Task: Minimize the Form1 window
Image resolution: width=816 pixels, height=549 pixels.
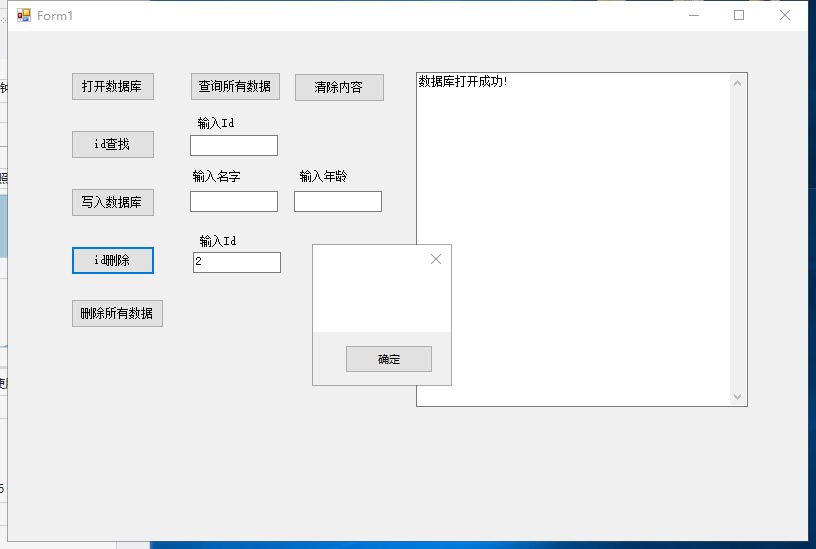Action: [x=694, y=15]
